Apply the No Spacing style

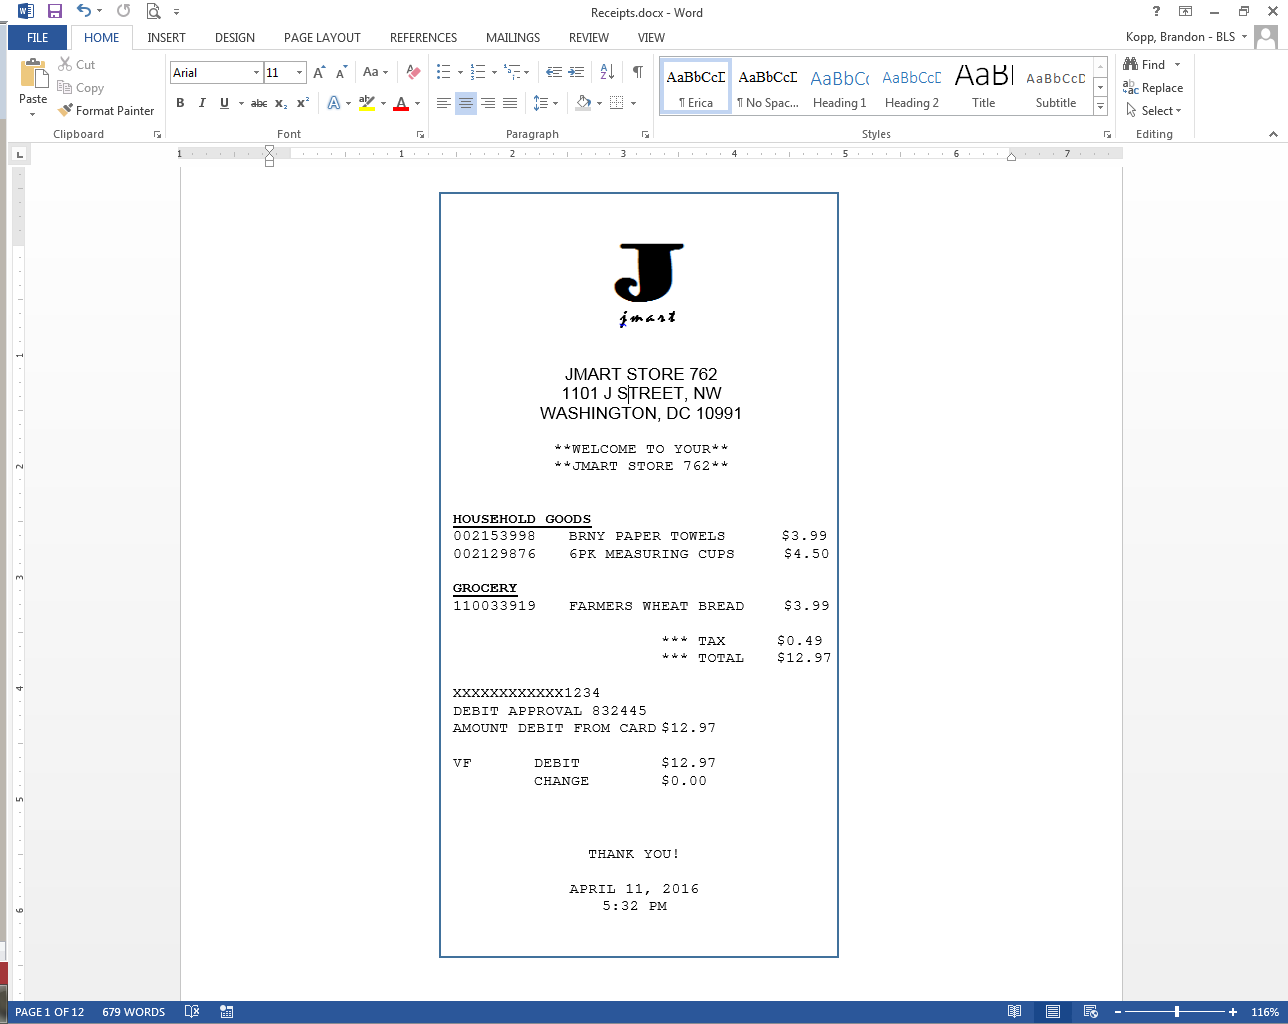pyautogui.click(x=768, y=87)
